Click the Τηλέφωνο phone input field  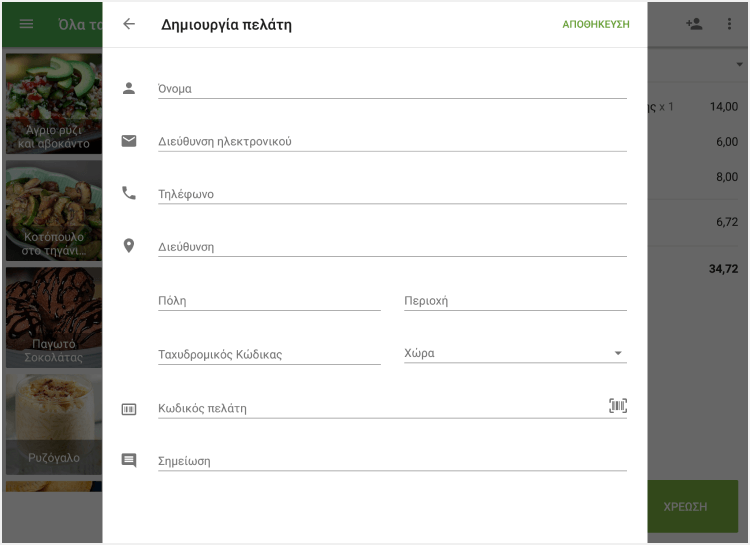click(x=392, y=194)
